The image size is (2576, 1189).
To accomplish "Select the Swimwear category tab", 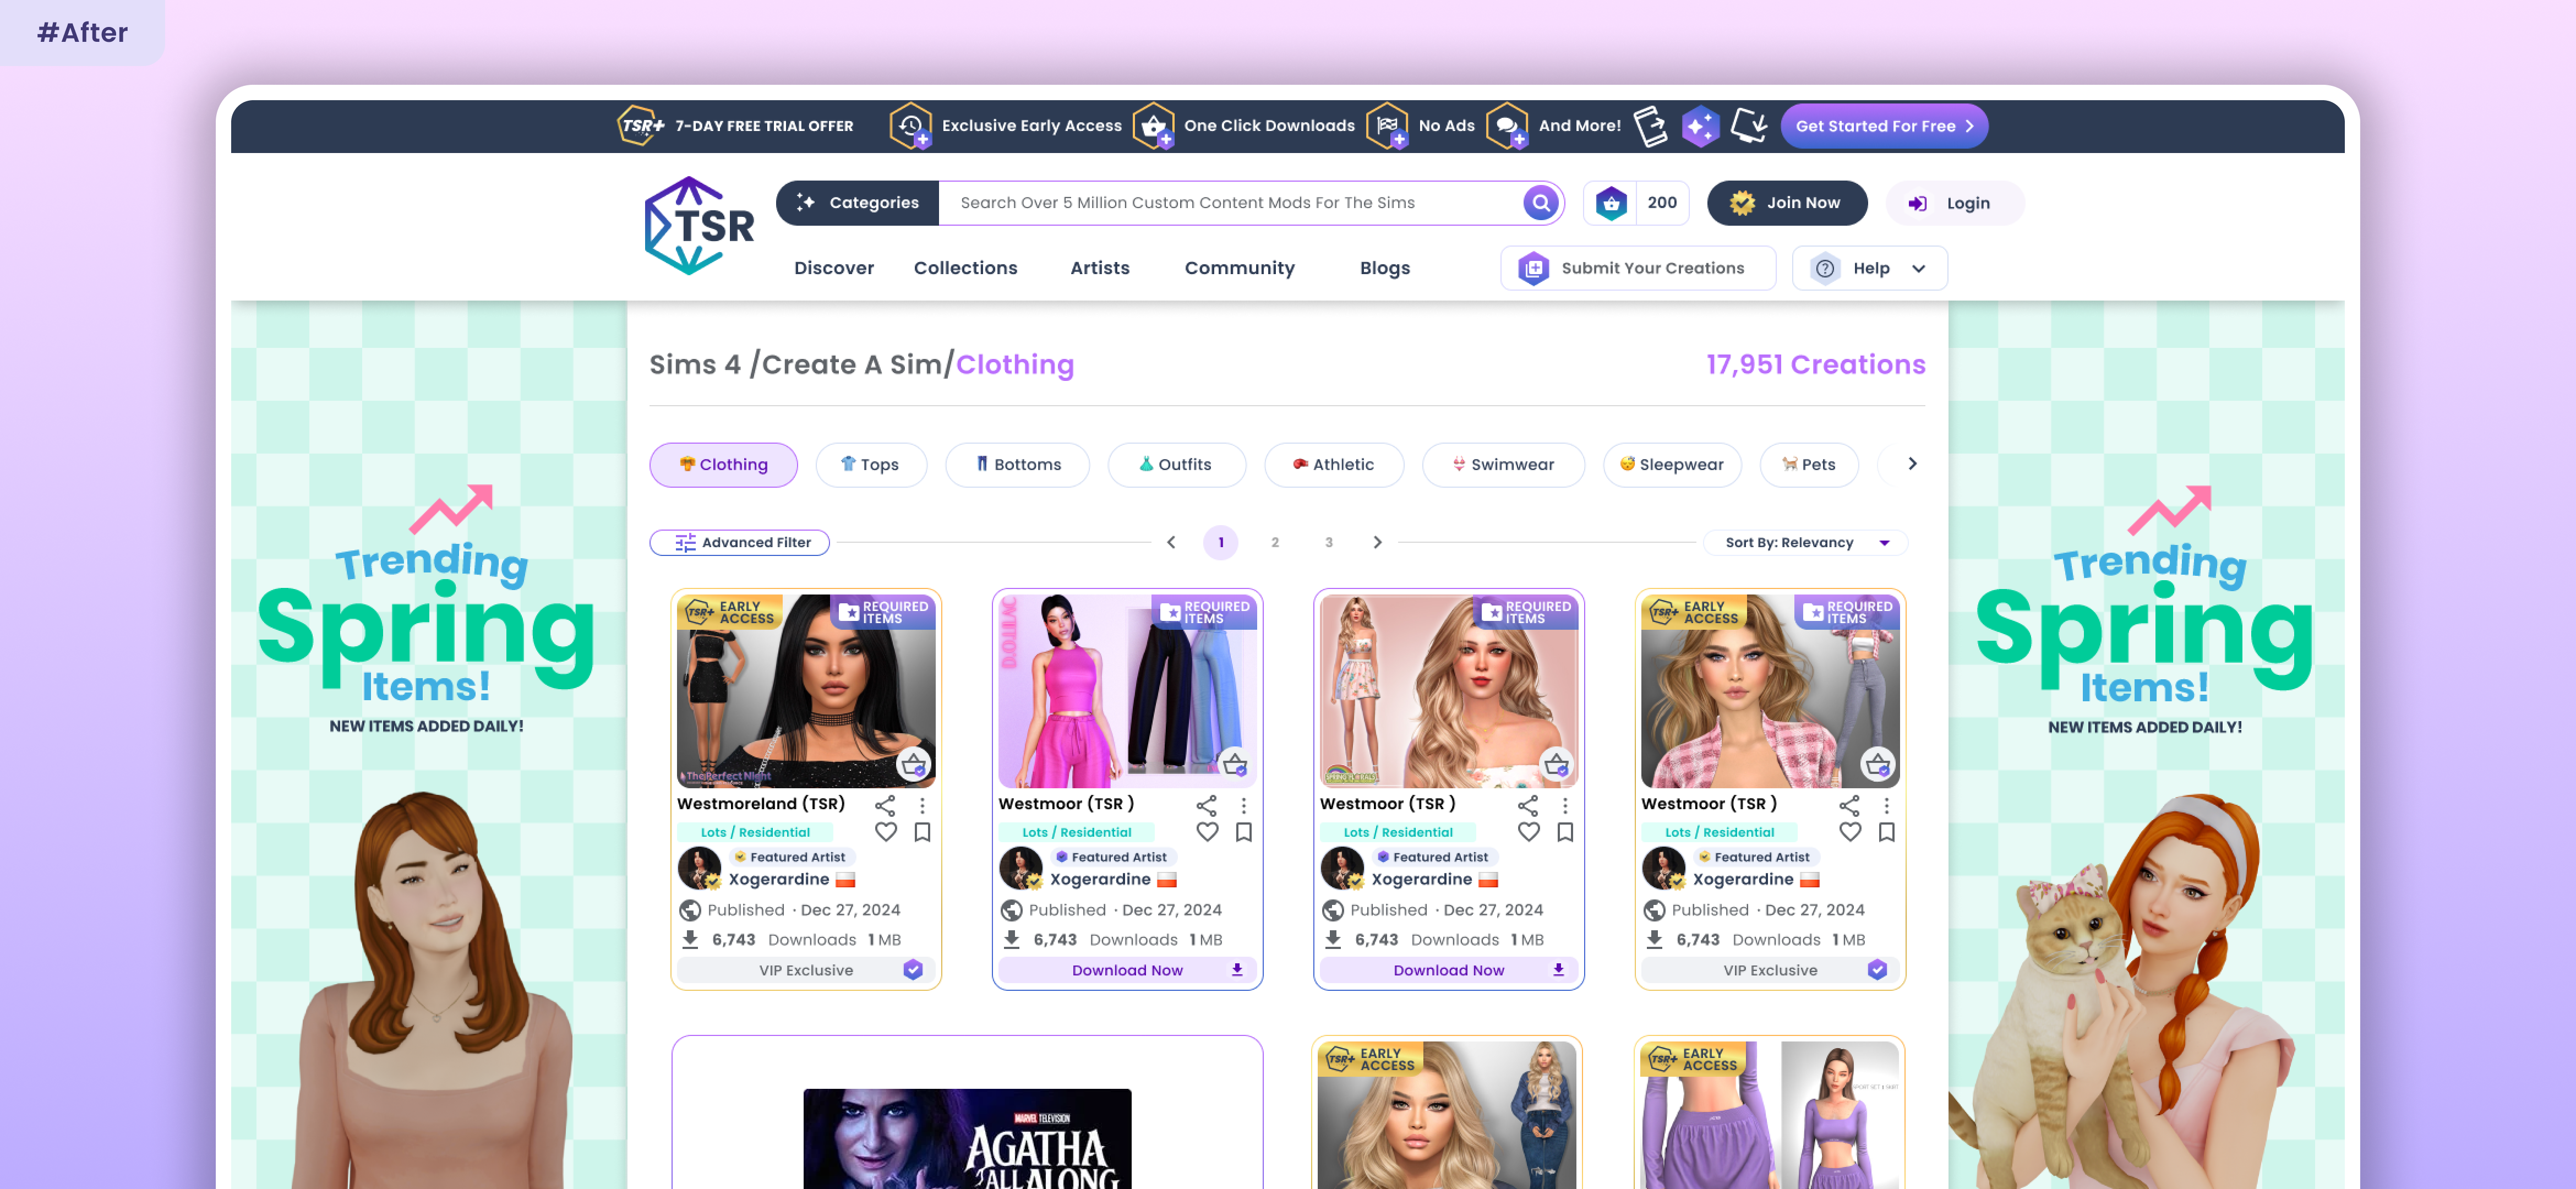I will pos(1503,465).
